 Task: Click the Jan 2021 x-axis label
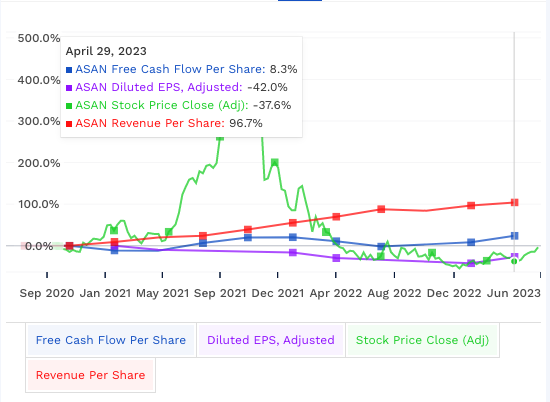(x=105, y=293)
